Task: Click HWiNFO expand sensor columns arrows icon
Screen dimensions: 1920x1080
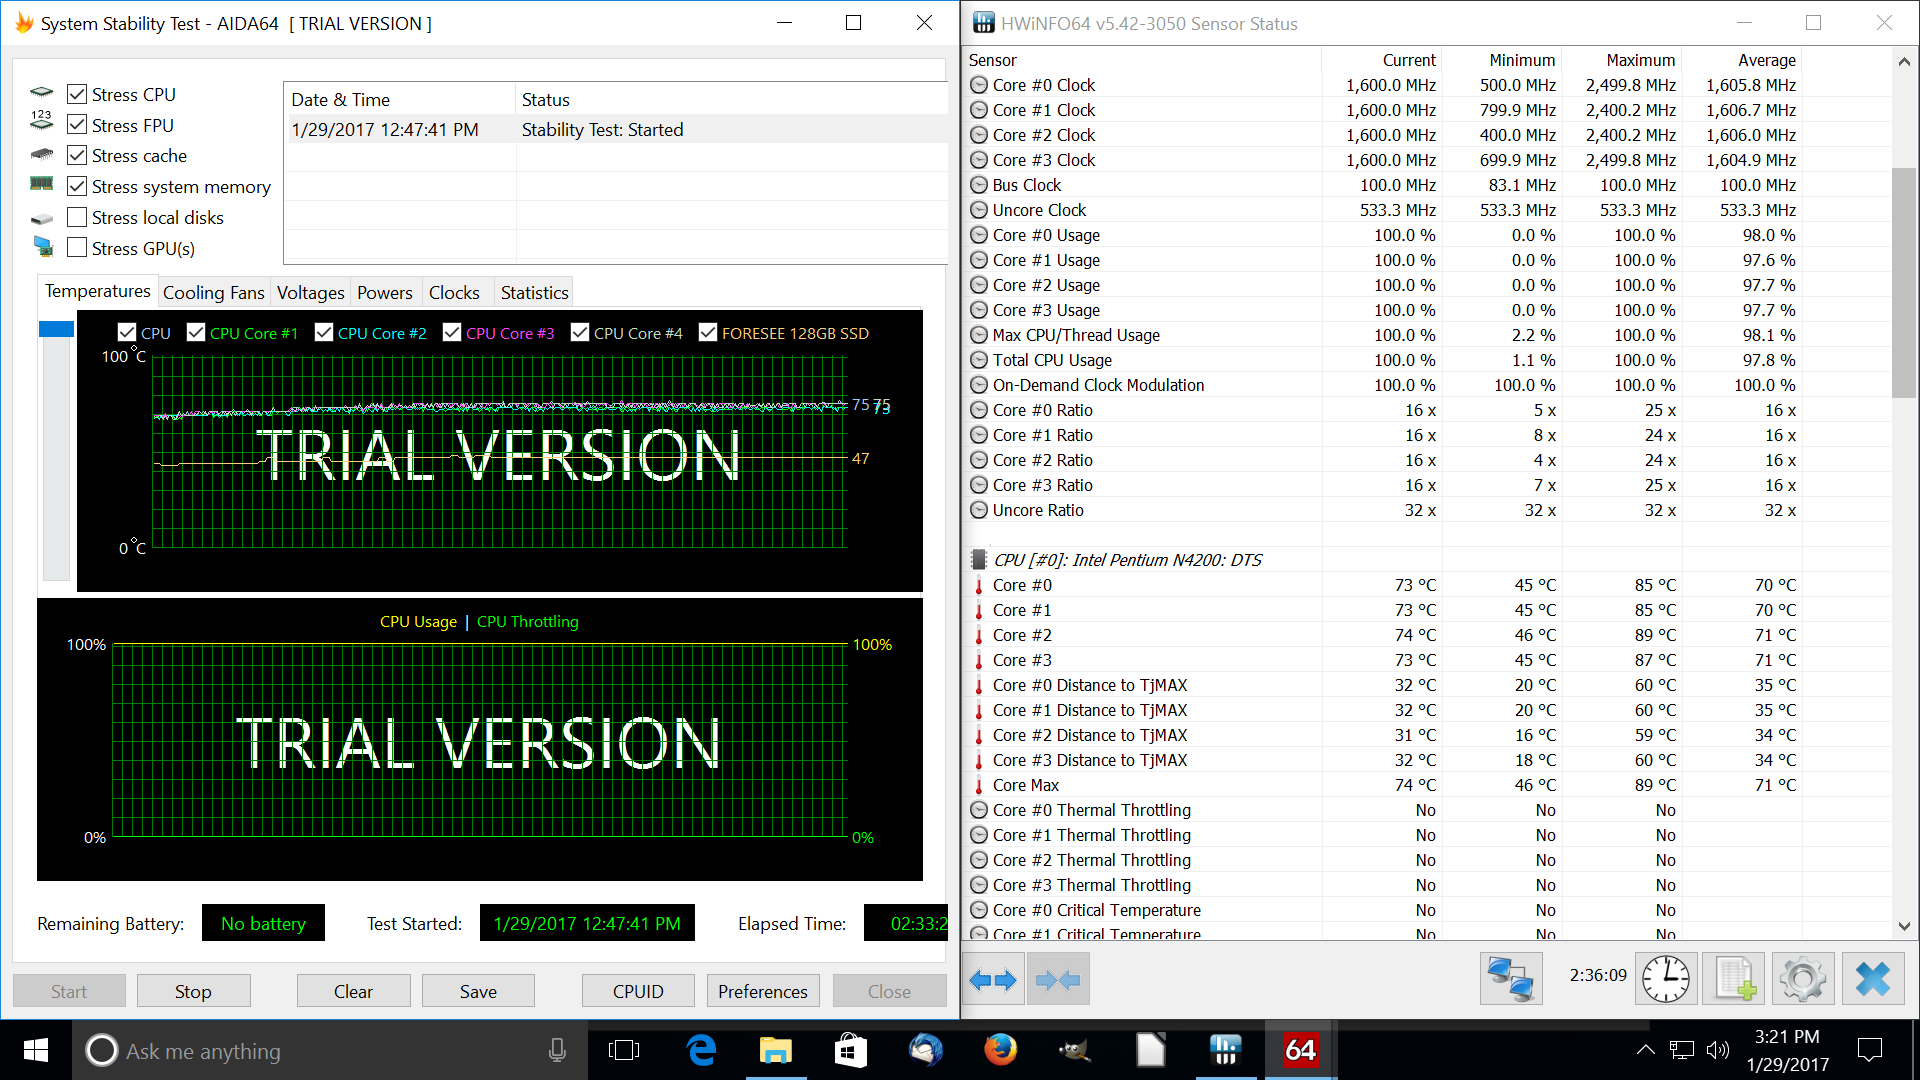Action: click(x=993, y=979)
